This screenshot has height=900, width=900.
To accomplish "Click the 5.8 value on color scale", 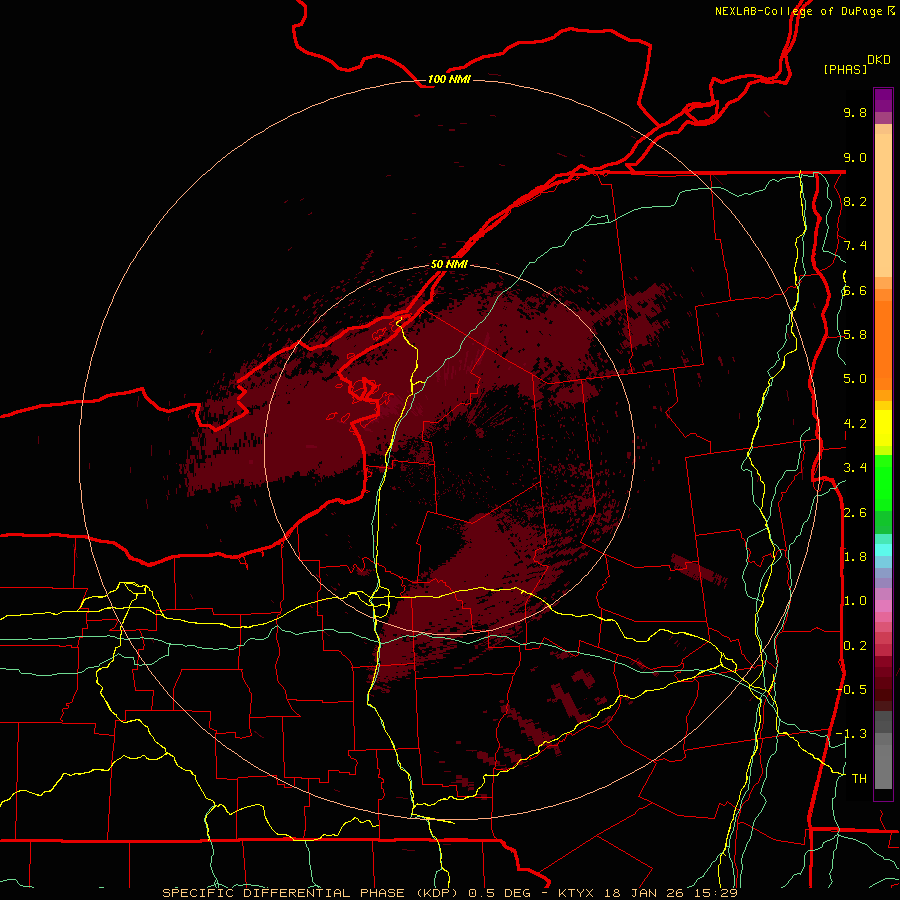I will pyautogui.click(x=855, y=335).
